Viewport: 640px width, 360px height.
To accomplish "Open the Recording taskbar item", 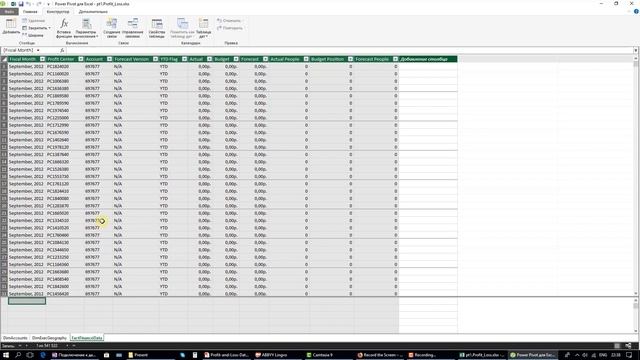I will click(422, 355).
